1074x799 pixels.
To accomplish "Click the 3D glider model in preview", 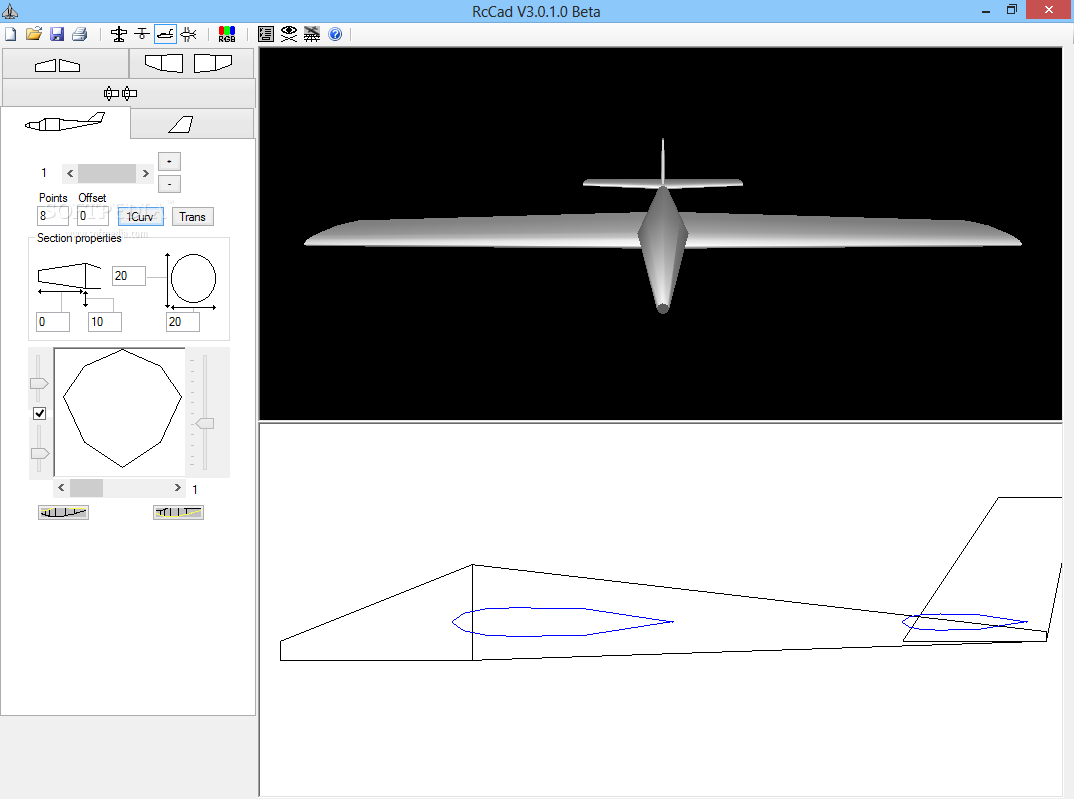I will click(x=662, y=229).
